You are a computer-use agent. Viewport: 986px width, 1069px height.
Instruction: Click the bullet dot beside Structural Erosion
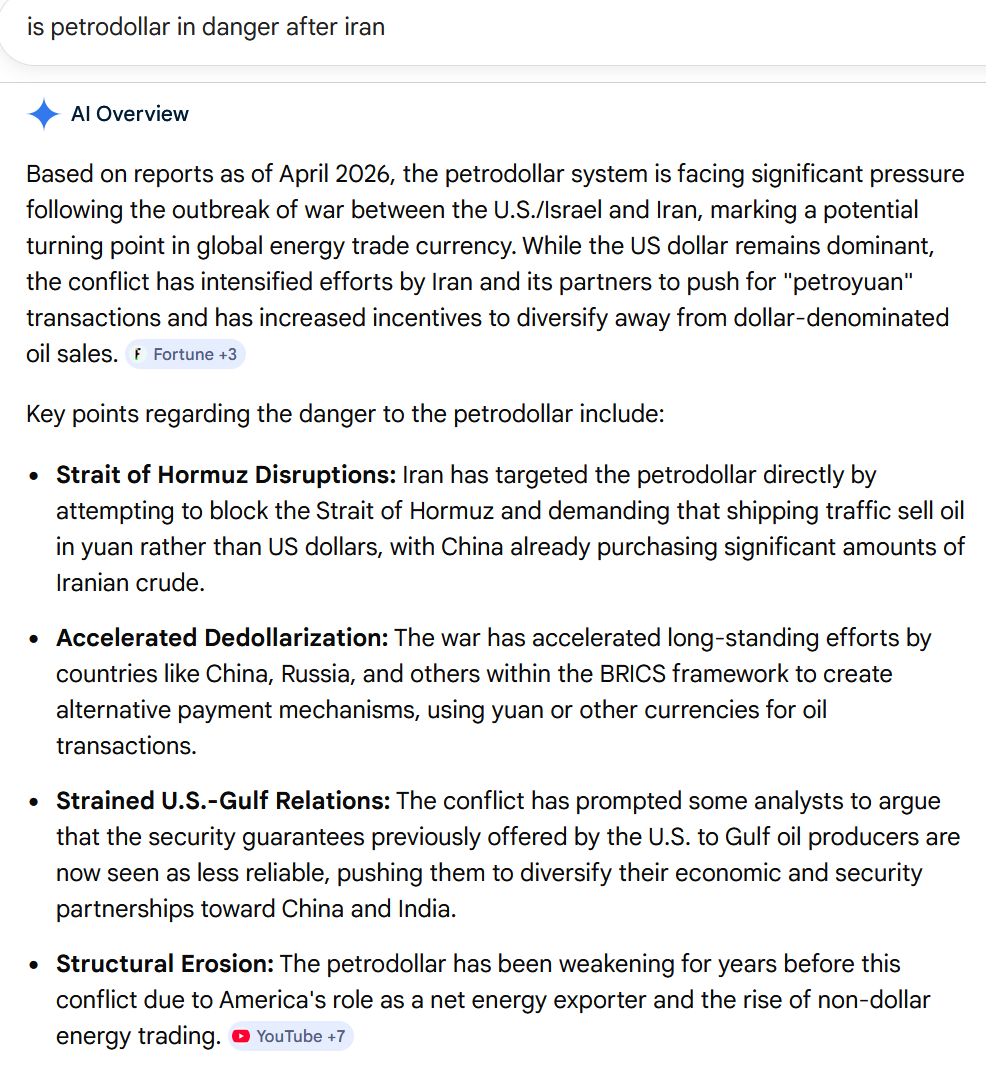click(35, 965)
